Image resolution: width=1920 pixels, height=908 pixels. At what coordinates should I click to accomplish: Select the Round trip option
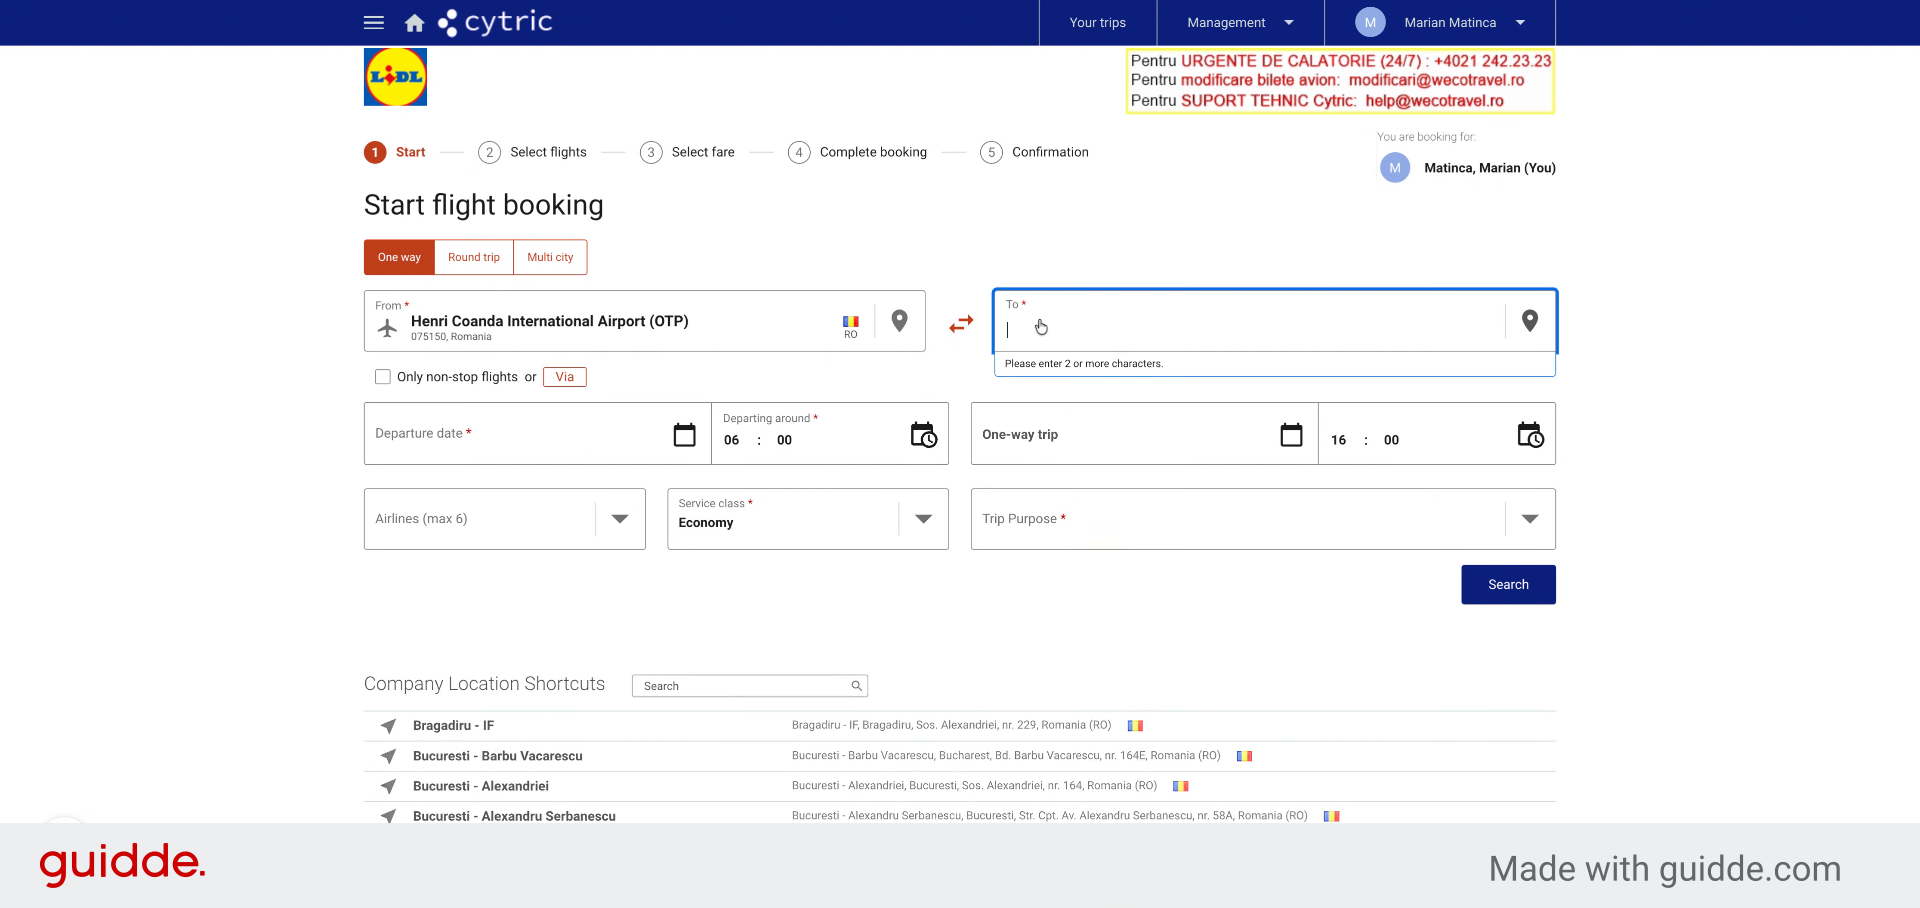click(x=474, y=257)
